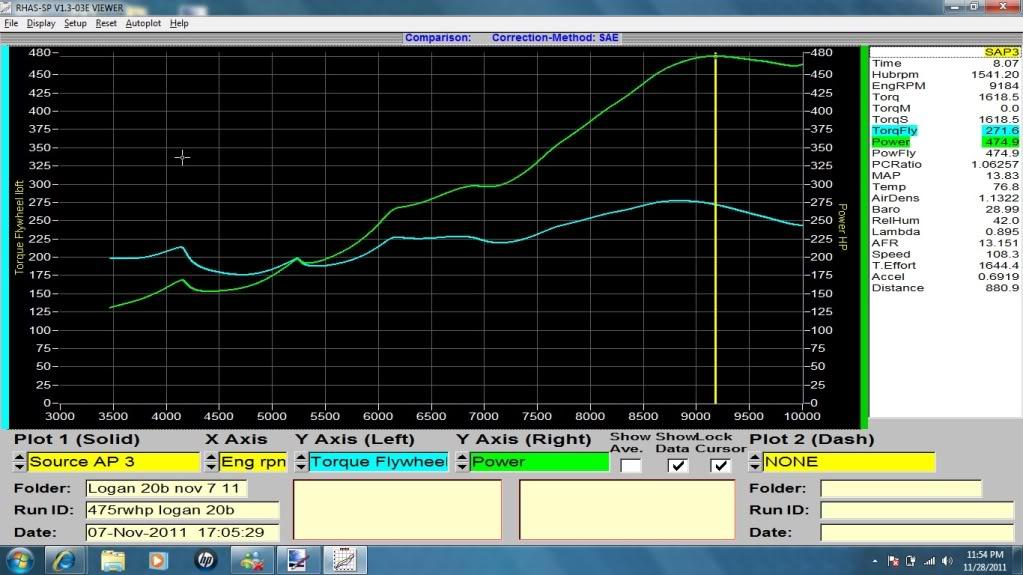Click the monitor-with-pen taskbar icon
The image size is (1023, 575).
tap(297, 561)
